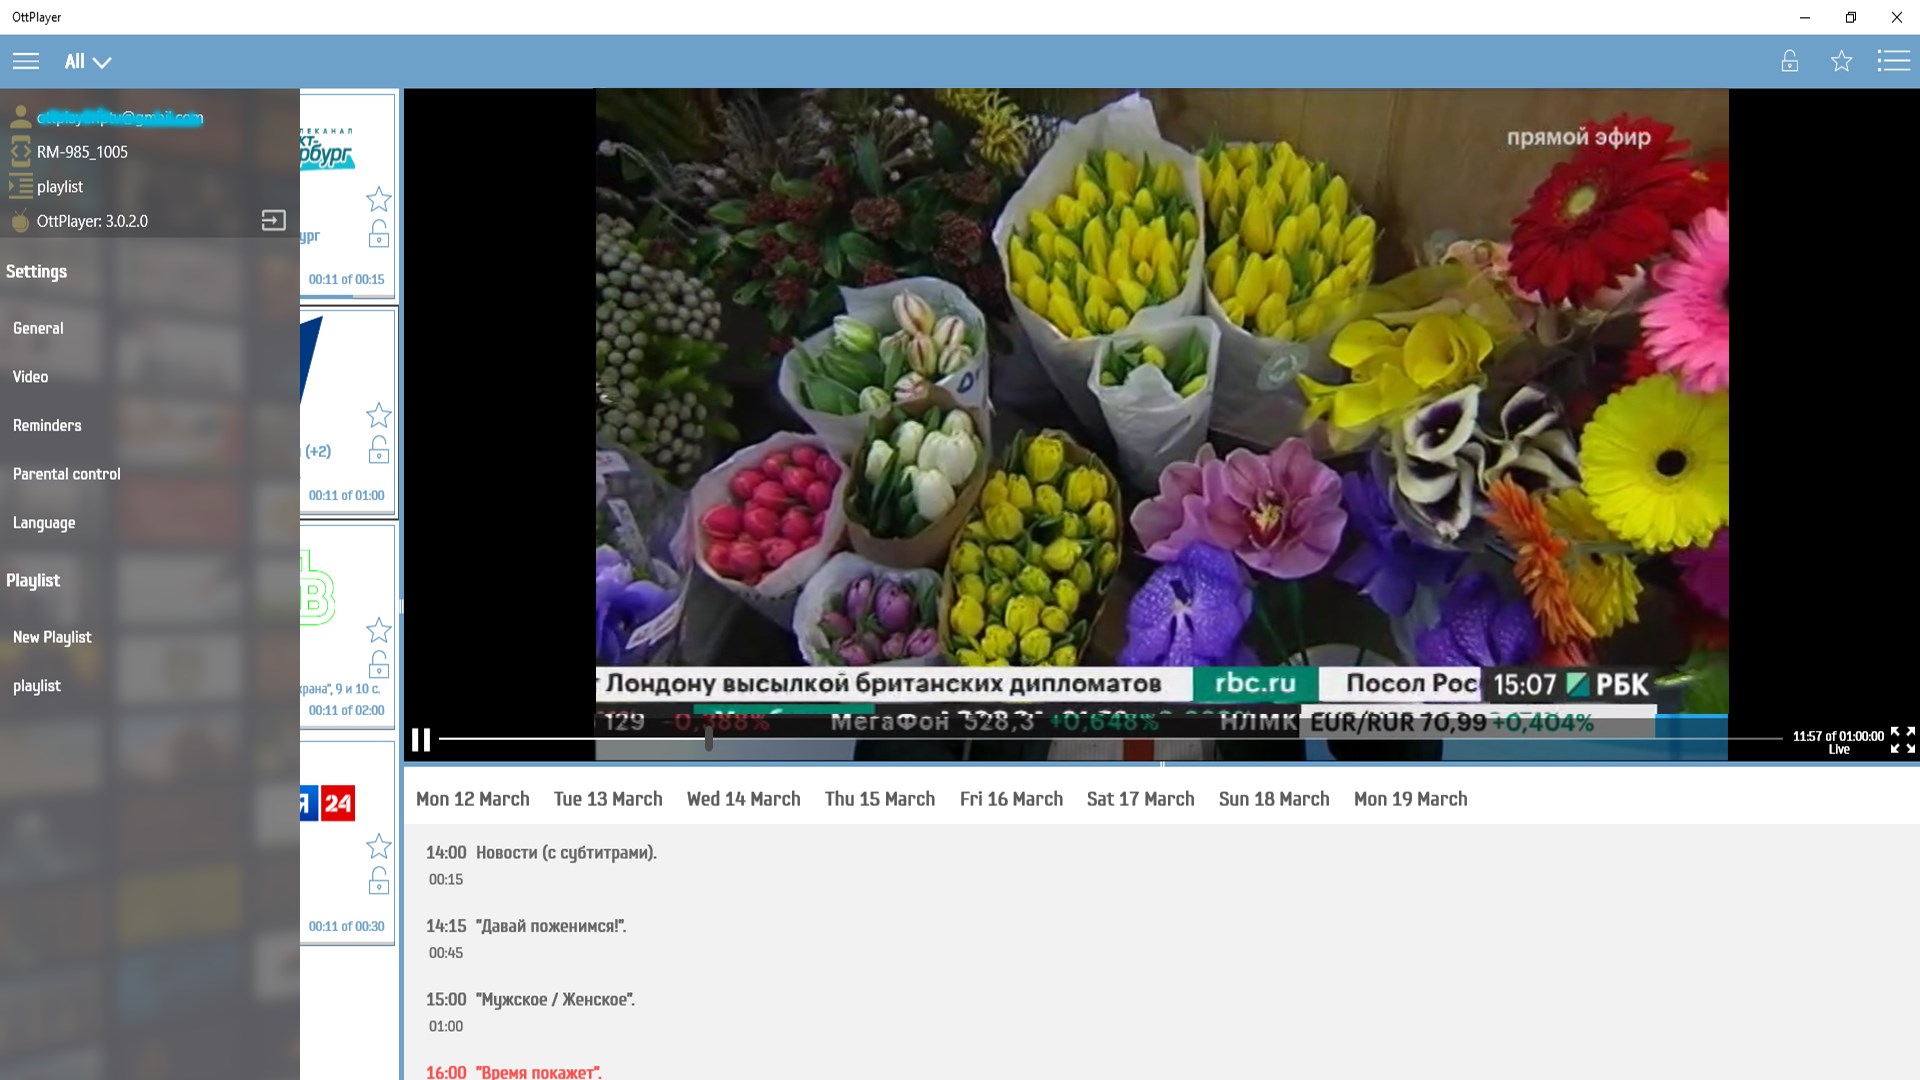Click New Playlist in the sidebar
Screen dimensions: 1920x1080
click(51, 637)
